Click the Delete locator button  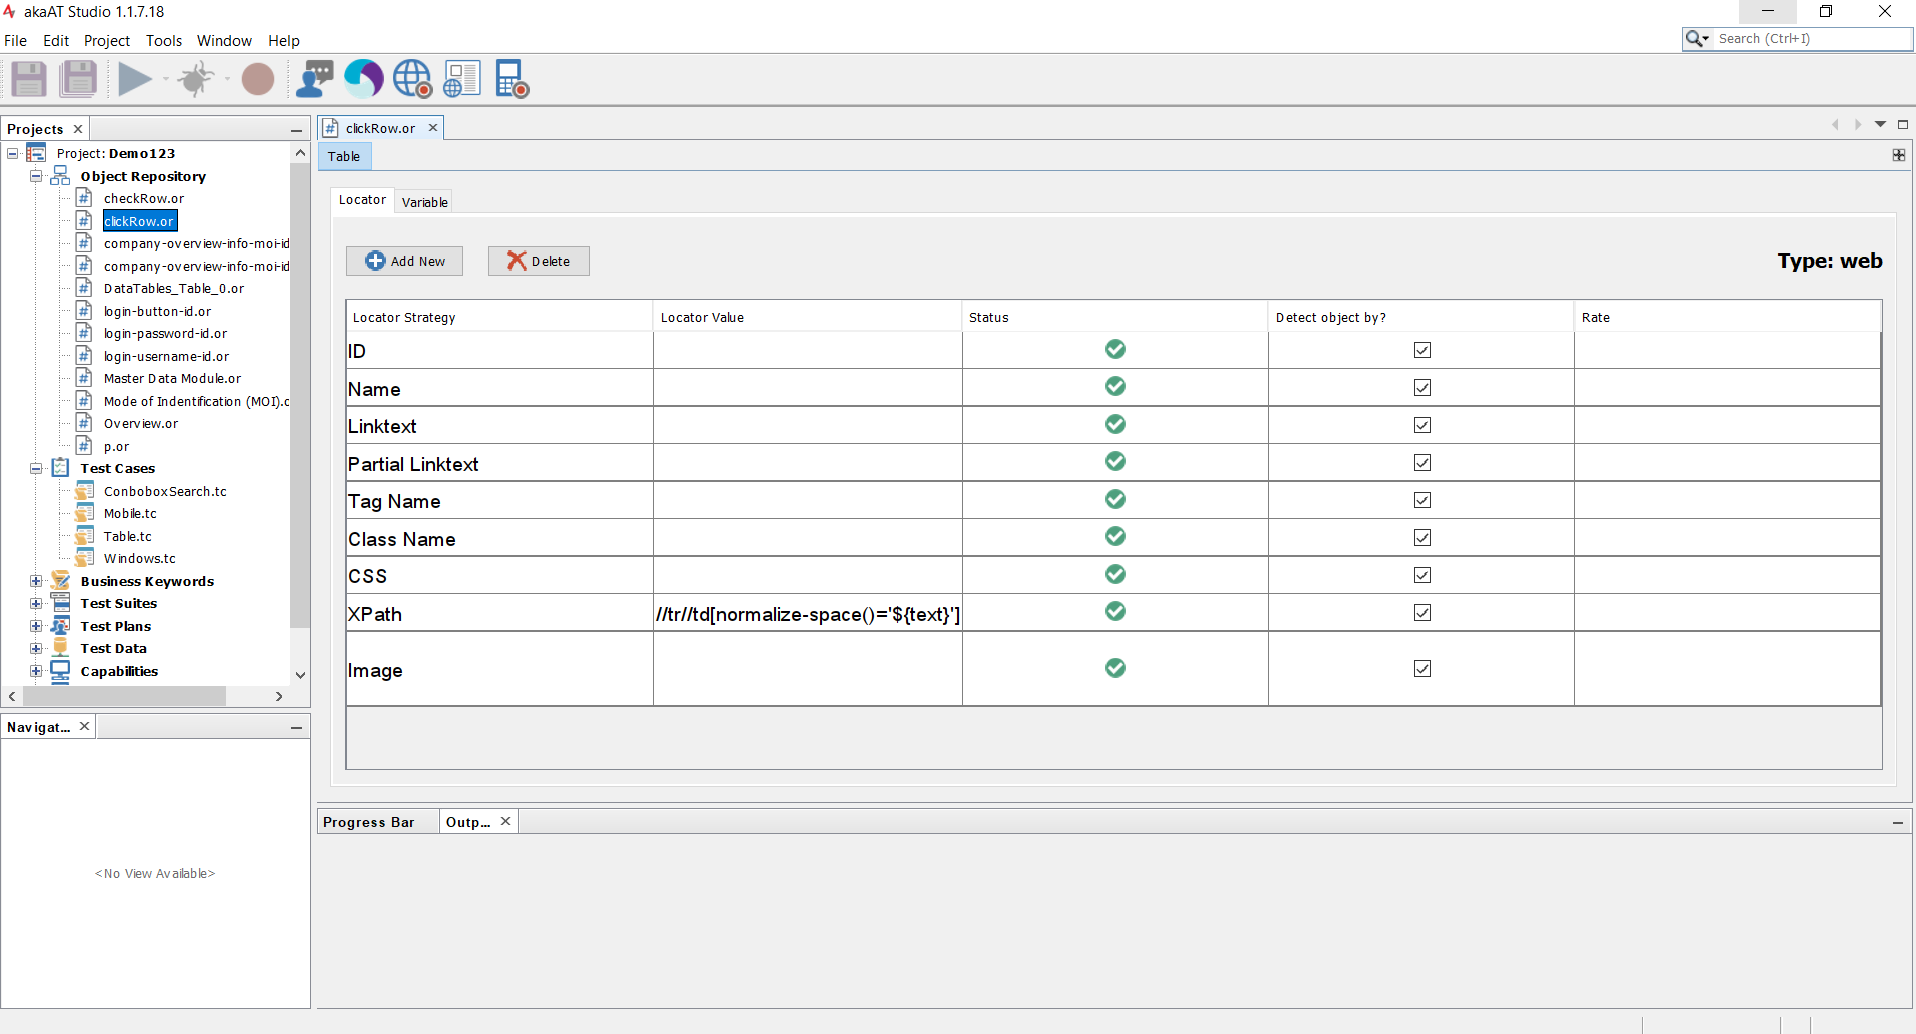coord(538,261)
